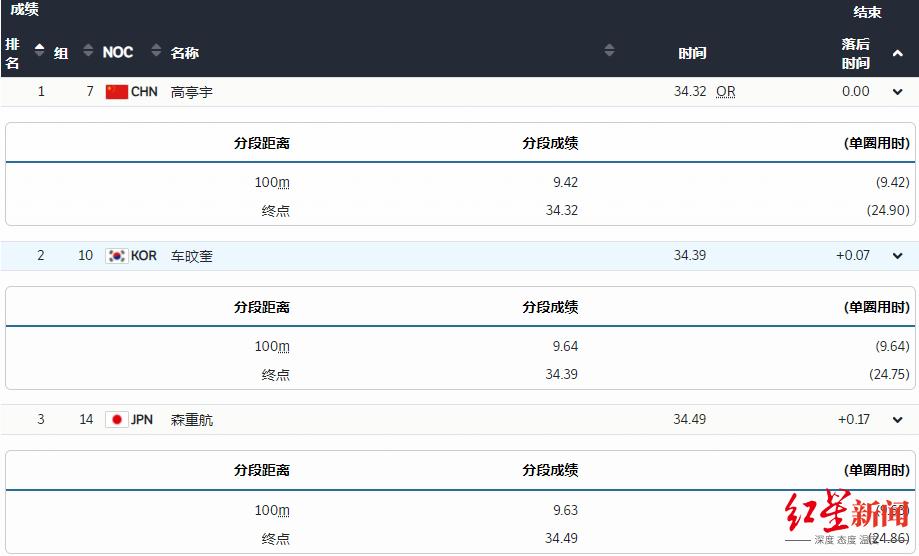This screenshot has height=556, width=919.
Task: Click the OR record abbreviation
Action: (x=726, y=92)
